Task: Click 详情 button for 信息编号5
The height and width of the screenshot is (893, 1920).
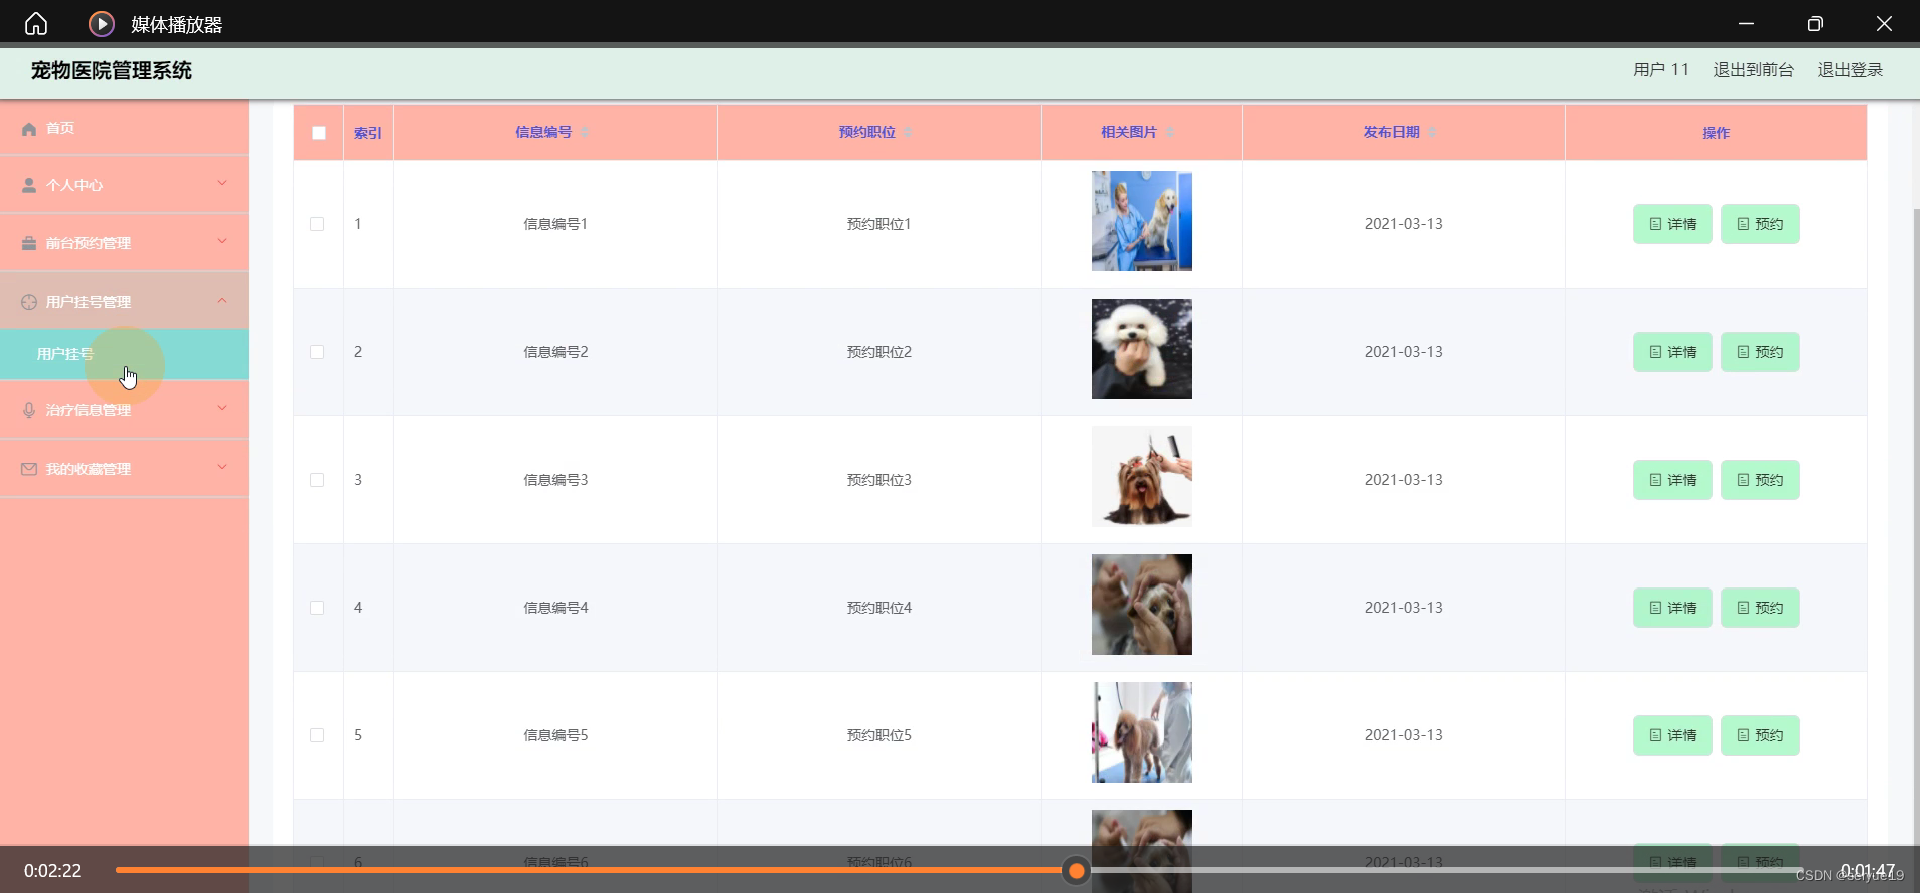Action: pyautogui.click(x=1673, y=735)
